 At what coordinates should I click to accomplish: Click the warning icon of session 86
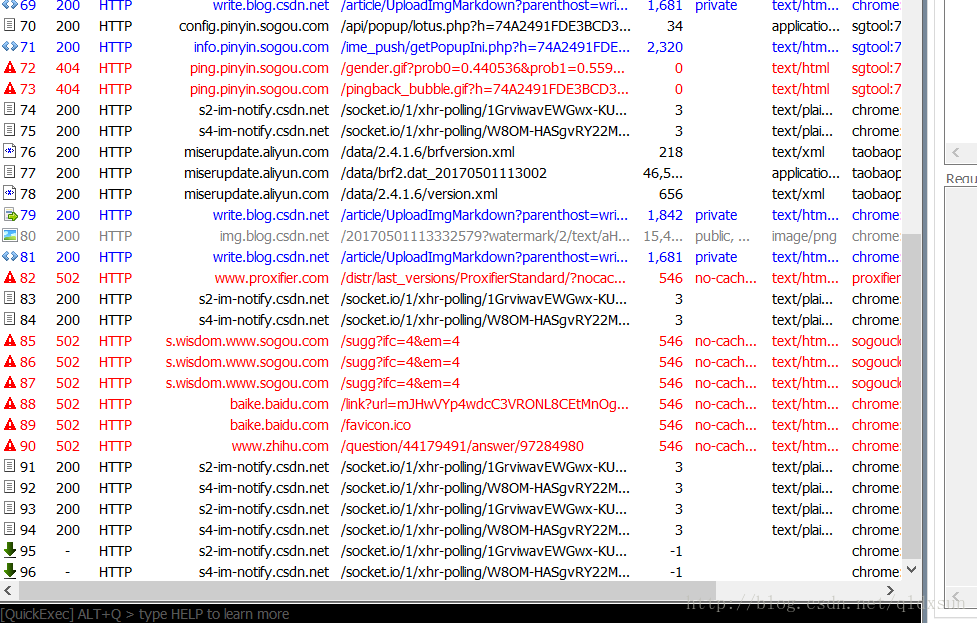pos(9,361)
